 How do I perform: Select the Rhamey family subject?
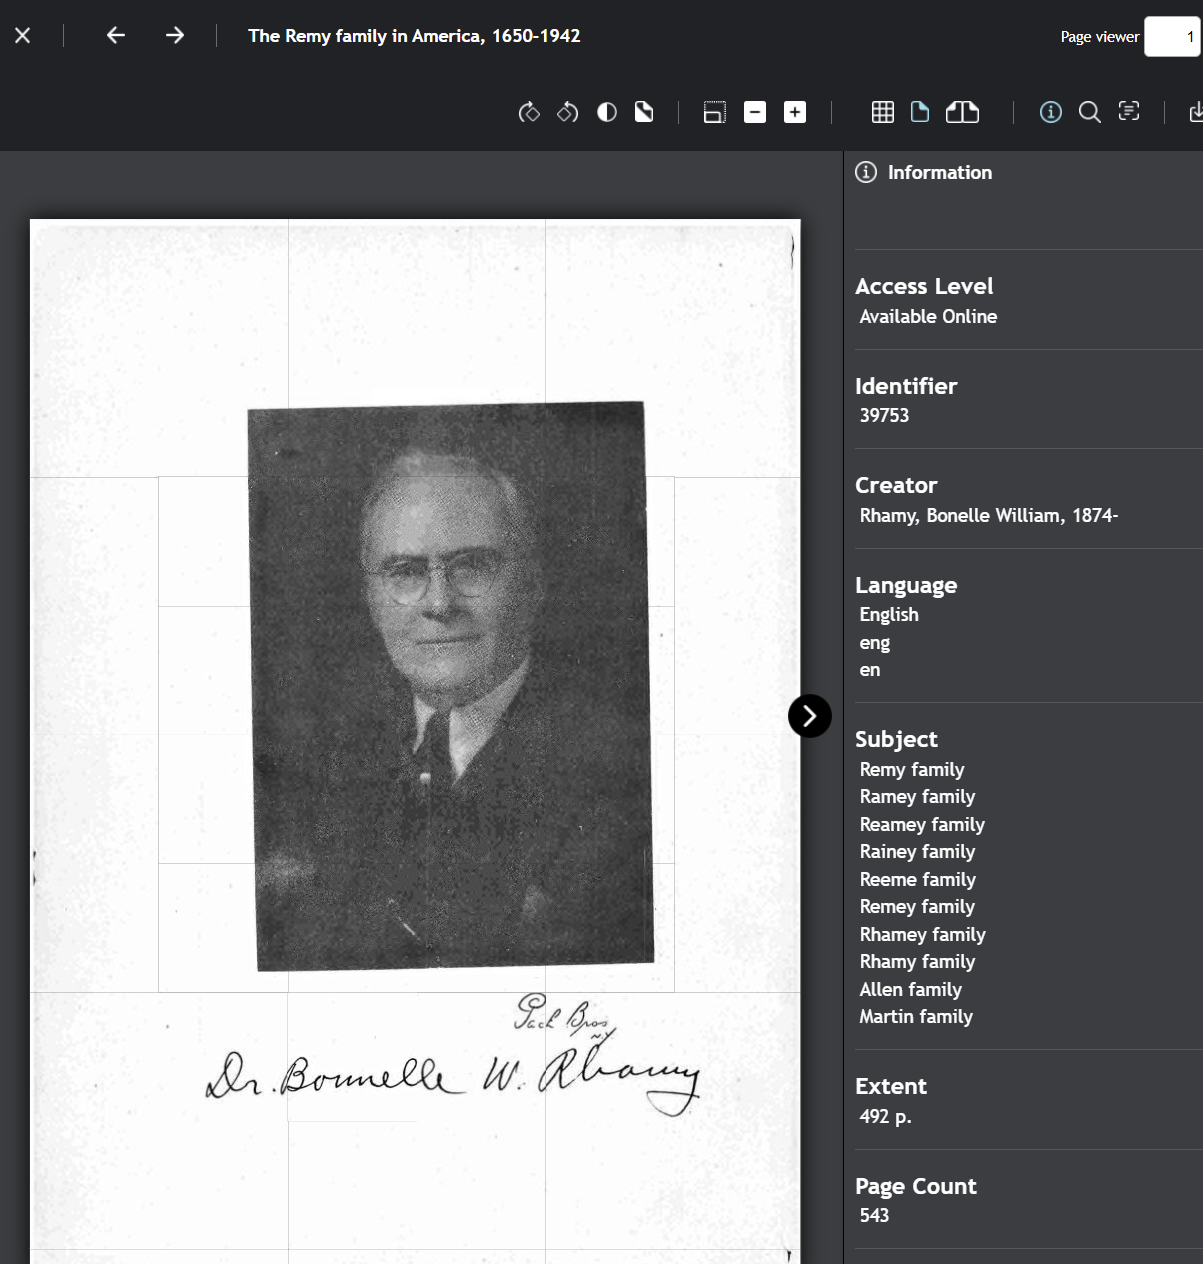click(923, 934)
